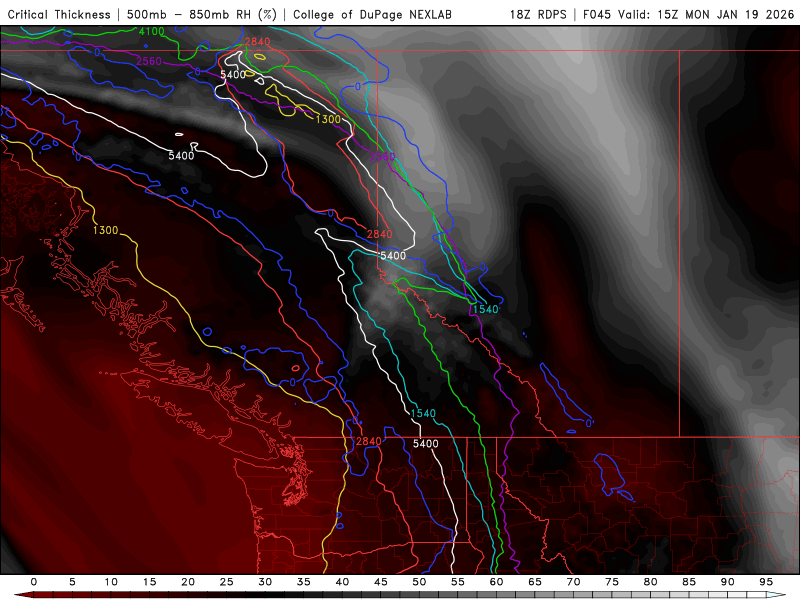Click the colorbar tick label "0"
Screen dimensions: 800x600
click(34, 582)
